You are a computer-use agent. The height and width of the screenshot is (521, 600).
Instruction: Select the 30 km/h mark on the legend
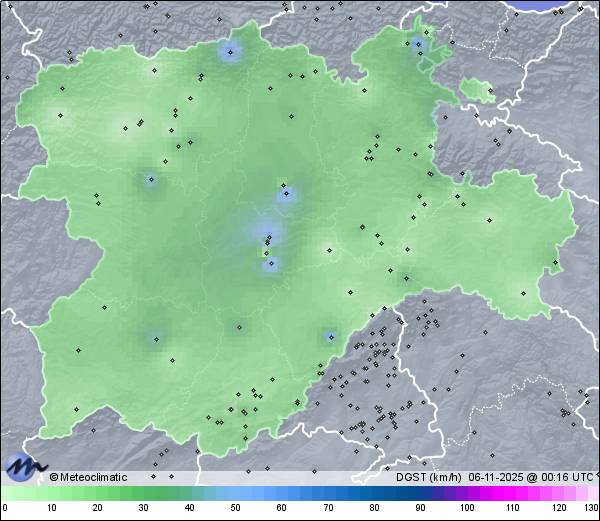point(143,508)
